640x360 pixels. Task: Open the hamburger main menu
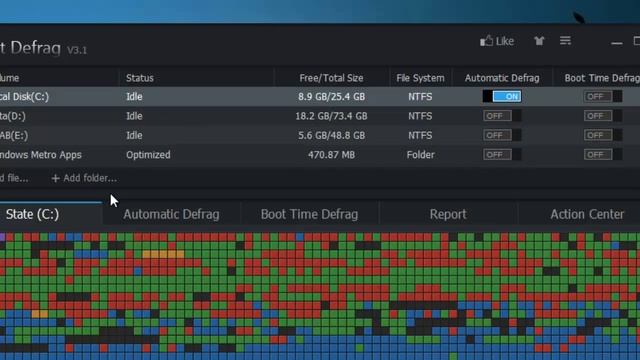click(x=565, y=40)
